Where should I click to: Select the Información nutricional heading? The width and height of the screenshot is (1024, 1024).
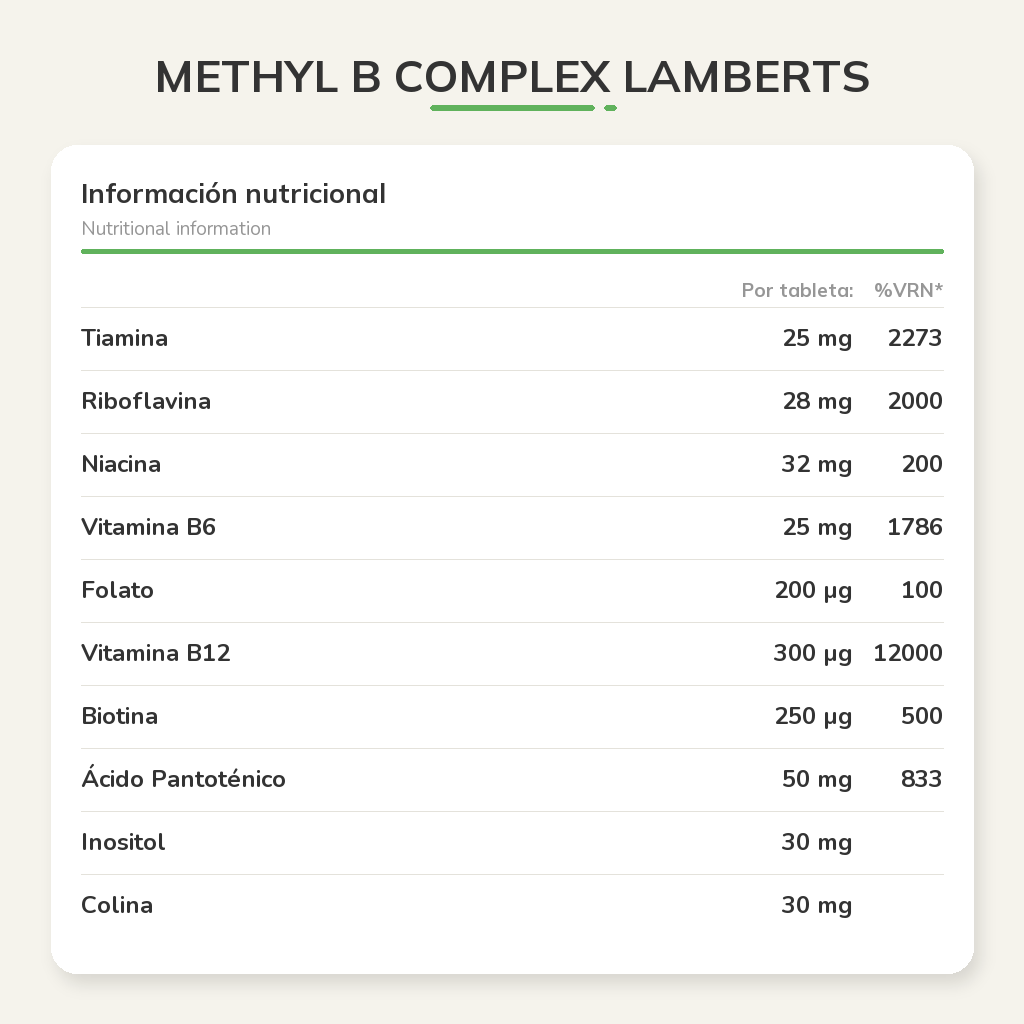pos(233,193)
